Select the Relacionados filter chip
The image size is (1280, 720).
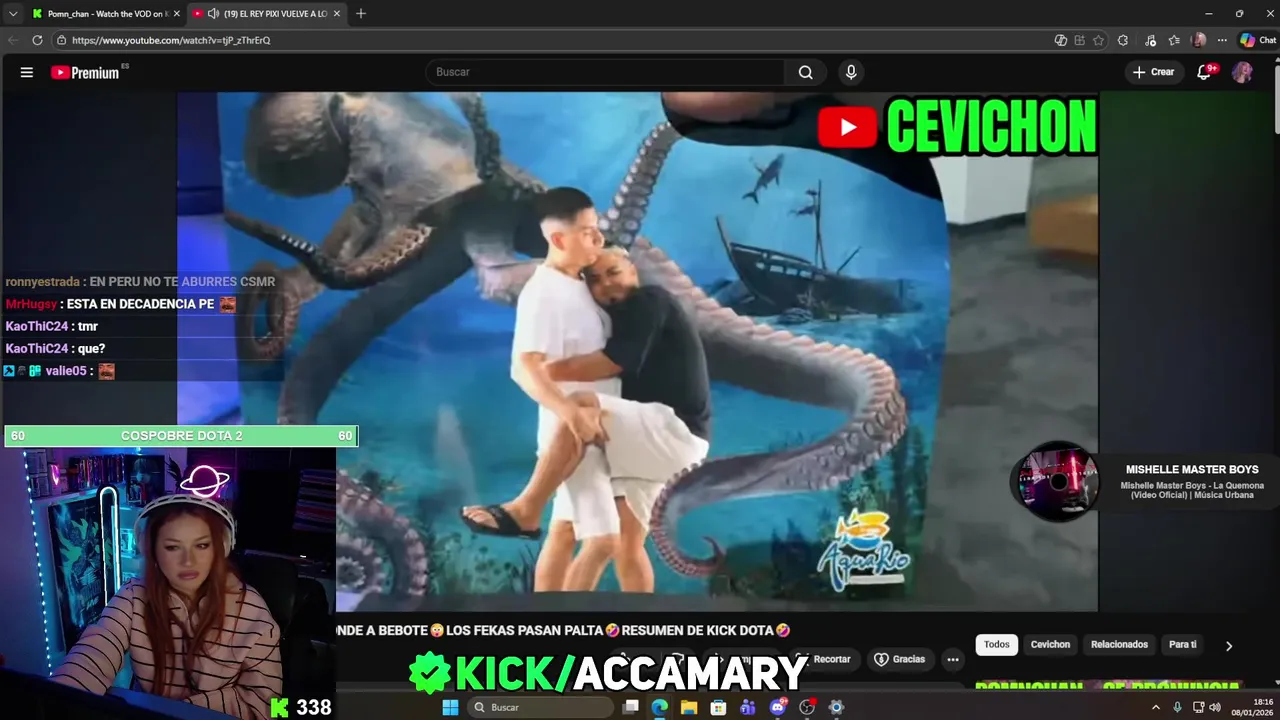1119,645
